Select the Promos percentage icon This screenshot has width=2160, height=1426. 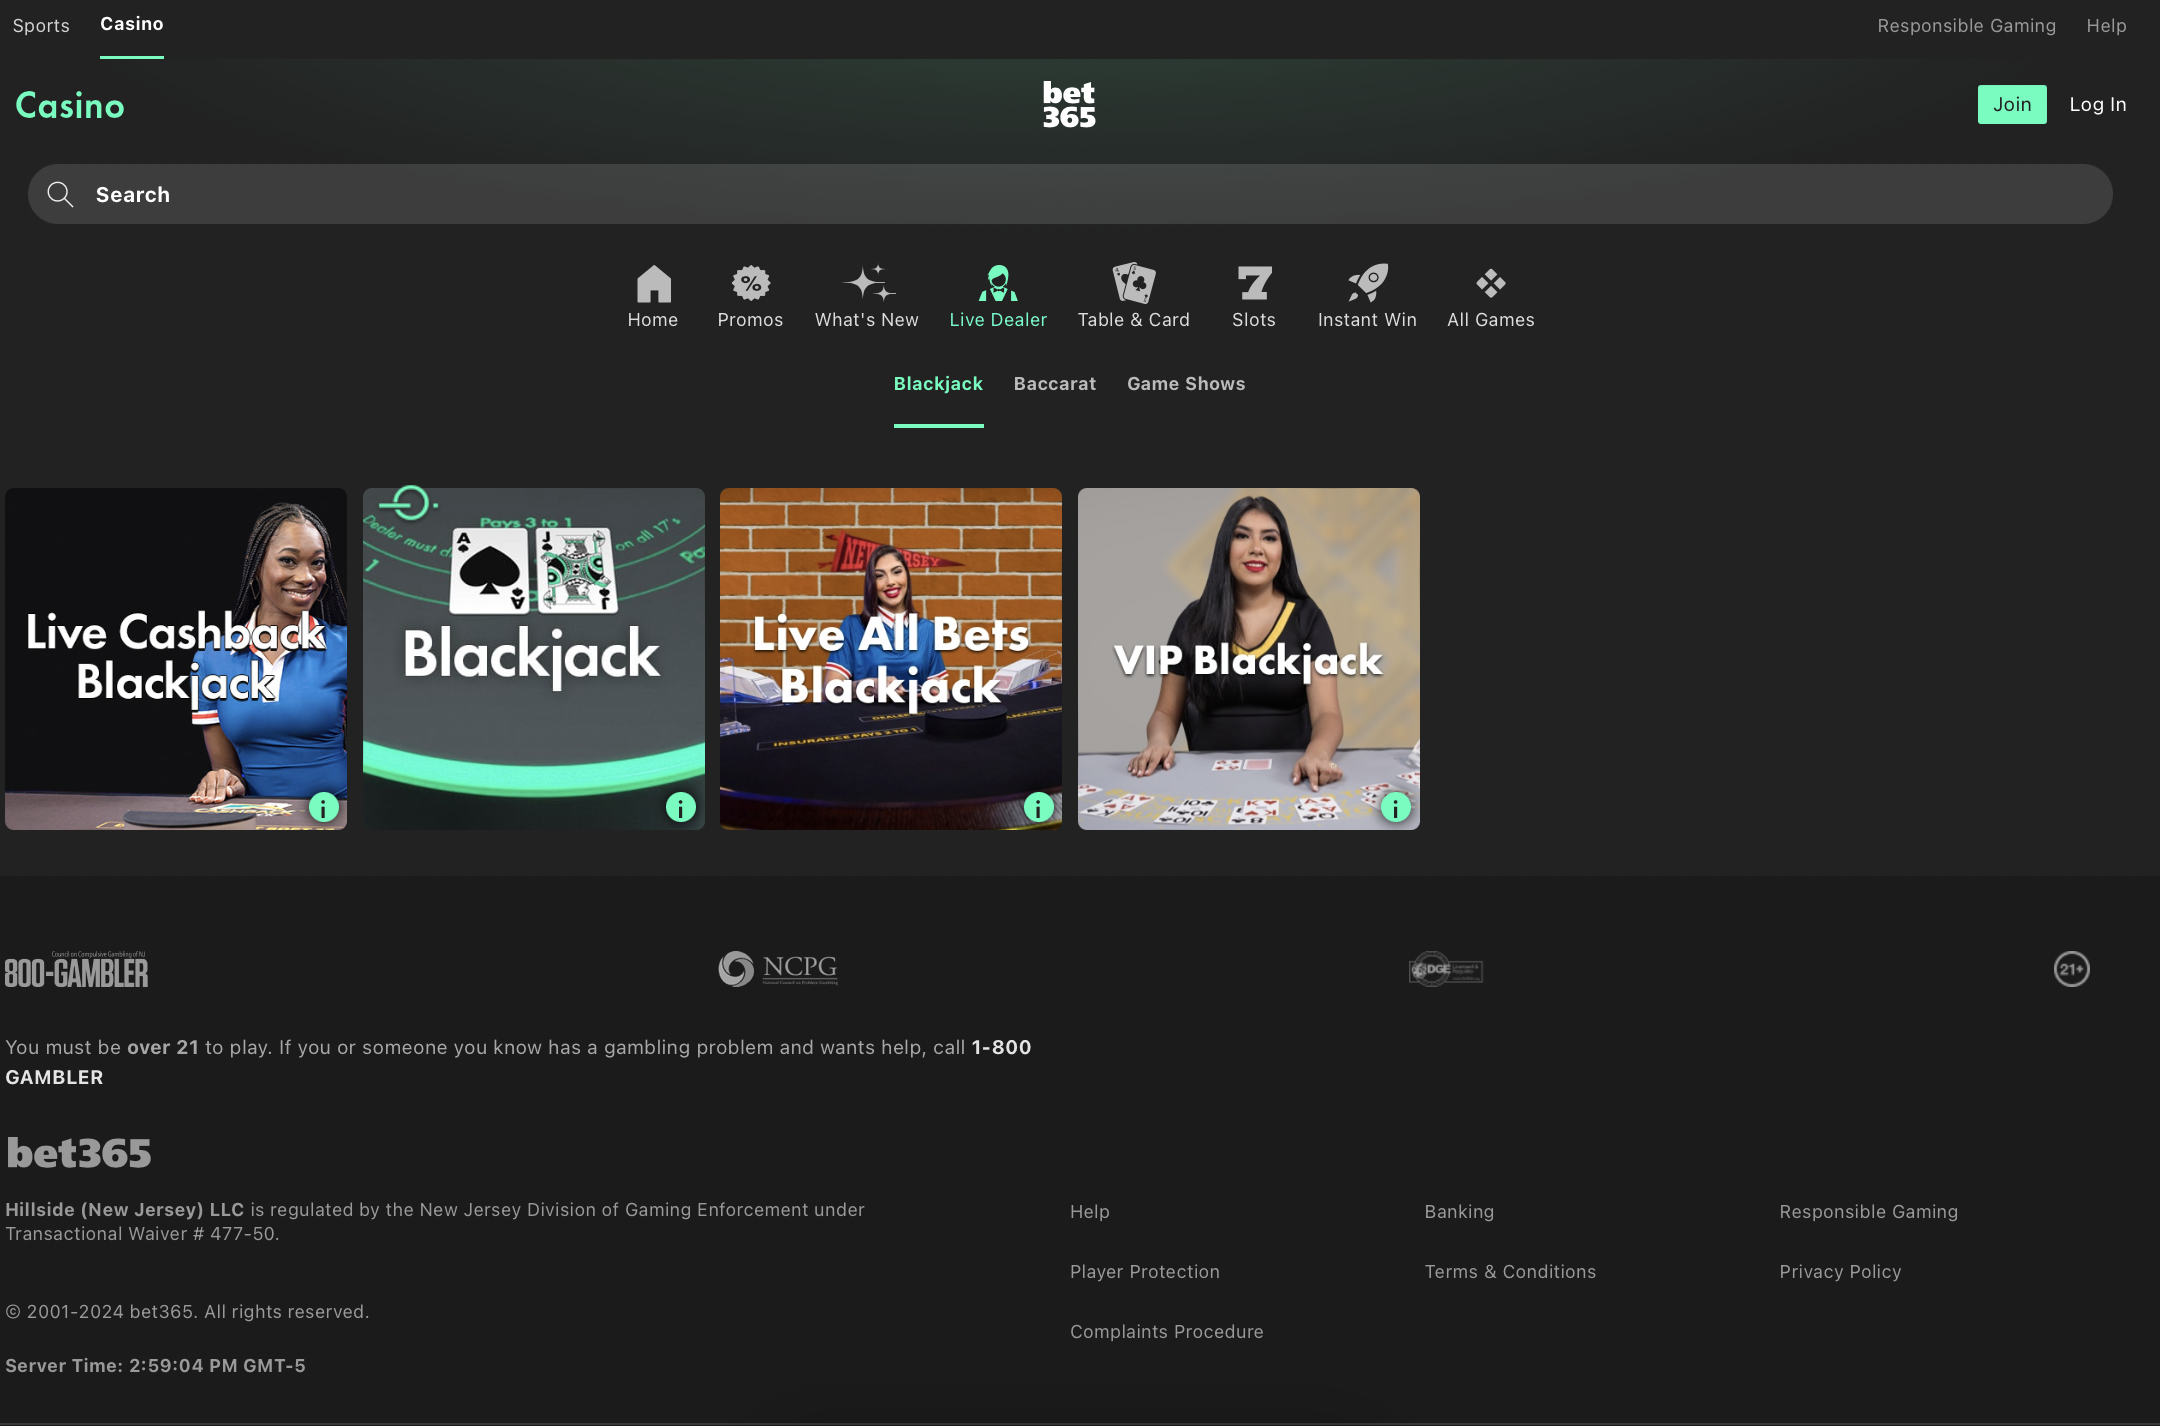pyautogui.click(x=750, y=283)
